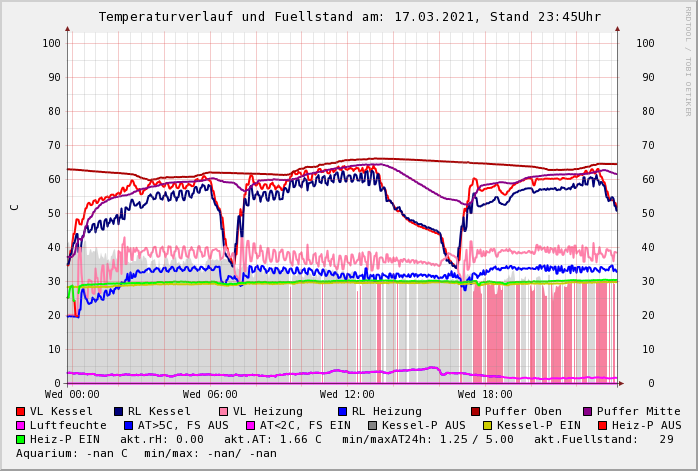Viewport: 698px width, 471px height.
Task: Click the left axis value 100
Action: [x=52, y=43]
